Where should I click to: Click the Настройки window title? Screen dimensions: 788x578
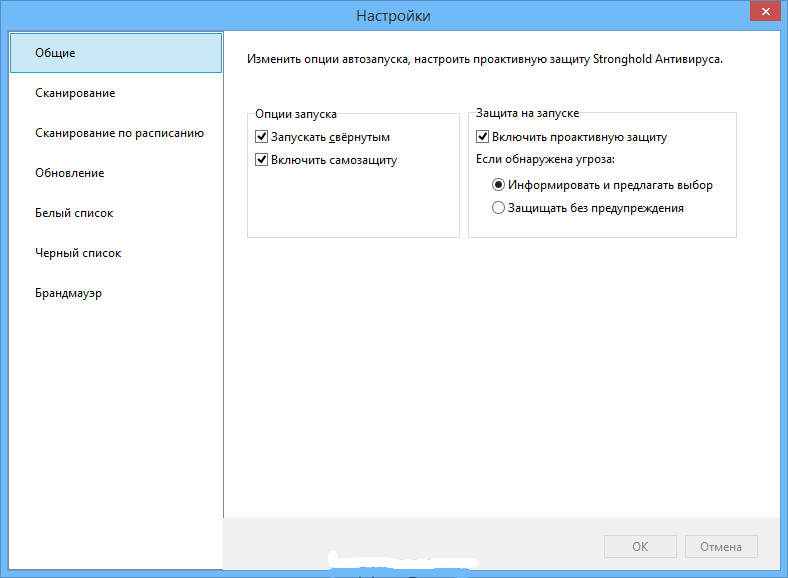pyautogui.click(x=393, y=16)
